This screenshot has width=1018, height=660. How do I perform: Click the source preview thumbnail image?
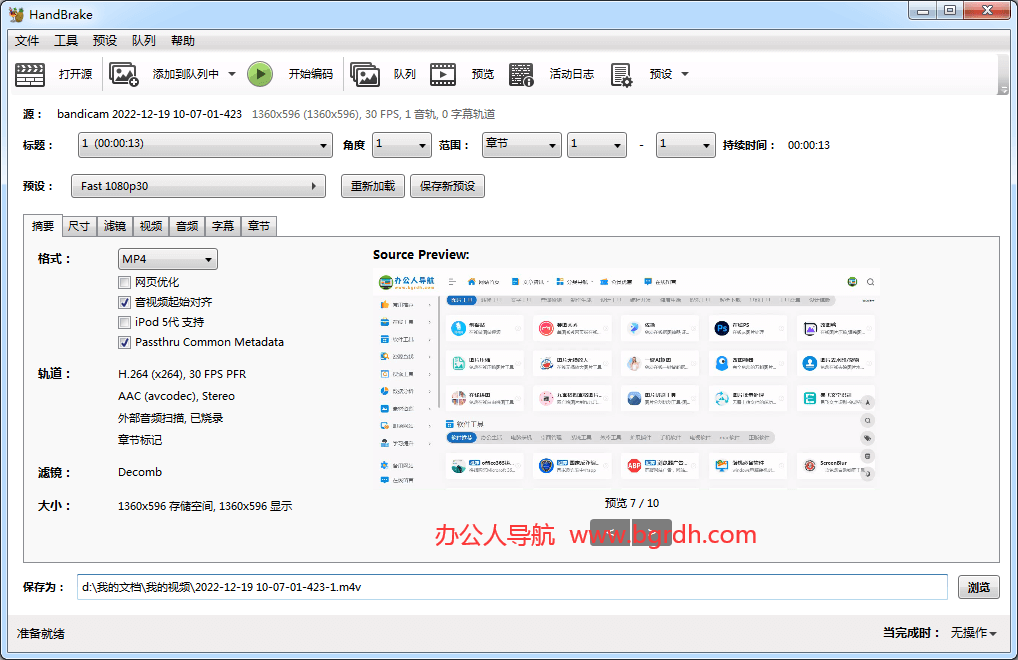click(x=627, y=380)
